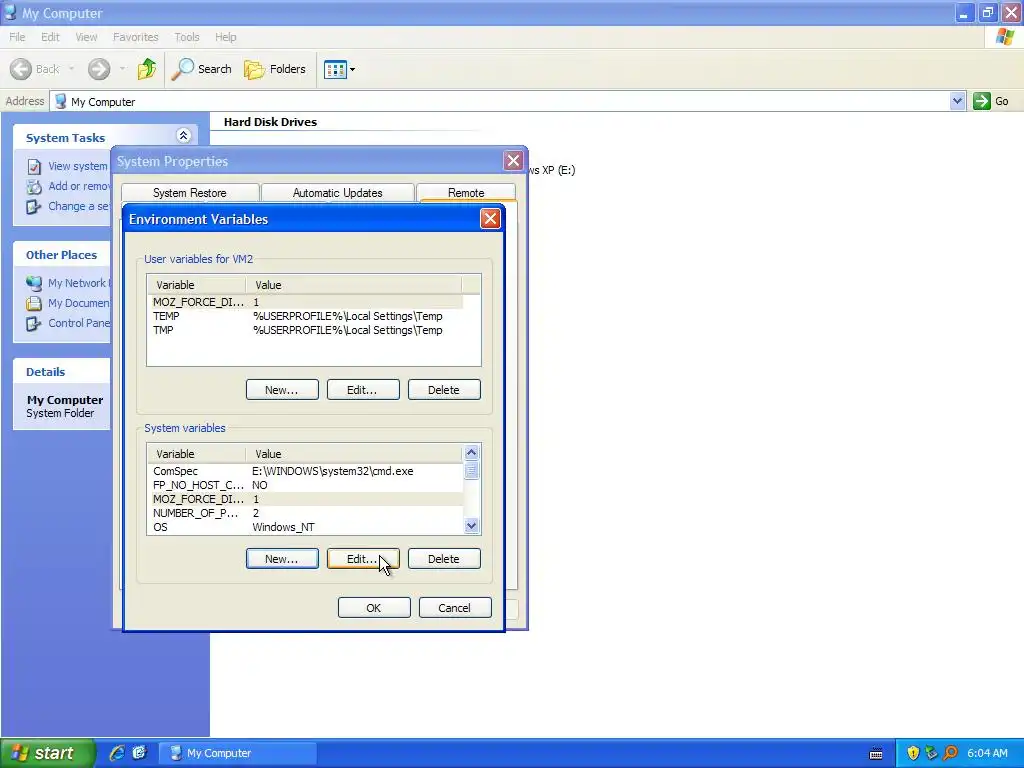Click user variables Variable column header

coord(197,285)
